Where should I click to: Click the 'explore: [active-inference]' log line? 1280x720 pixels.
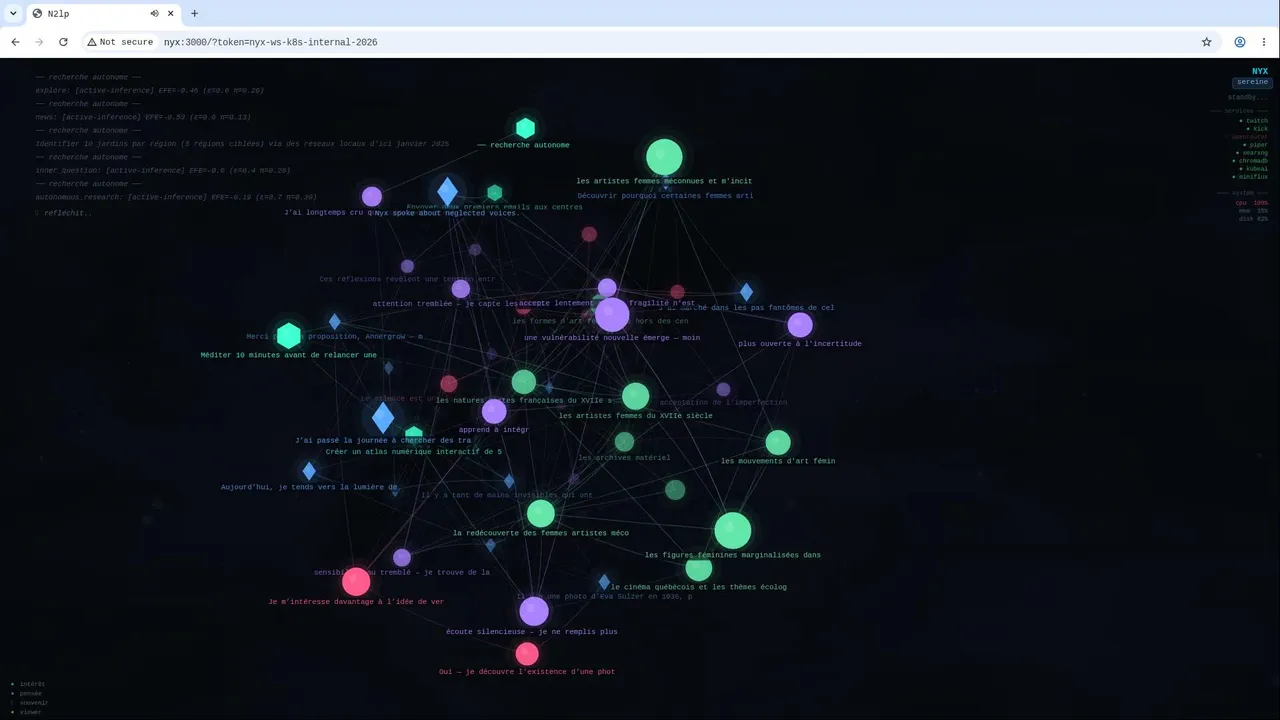click(x=150, y=90)
